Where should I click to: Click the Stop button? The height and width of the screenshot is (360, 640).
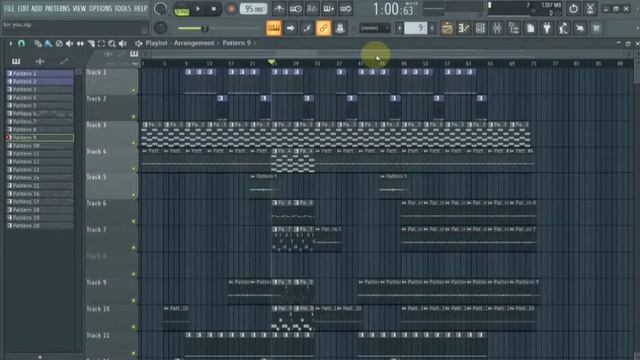(x=214, y=9)
